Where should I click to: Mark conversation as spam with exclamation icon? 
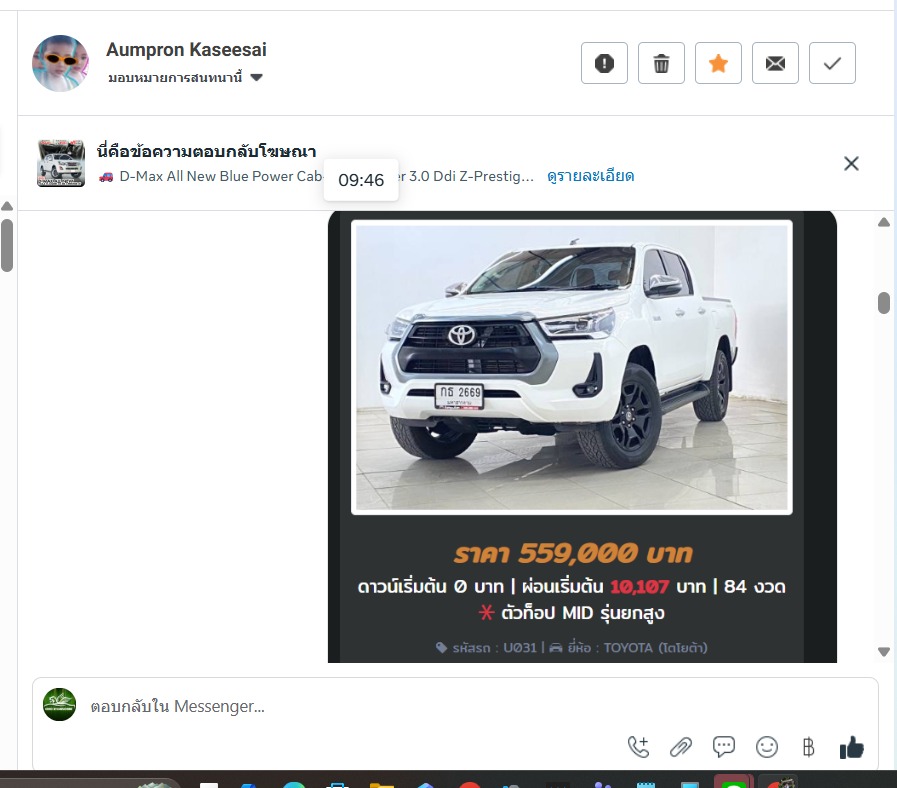604,63
